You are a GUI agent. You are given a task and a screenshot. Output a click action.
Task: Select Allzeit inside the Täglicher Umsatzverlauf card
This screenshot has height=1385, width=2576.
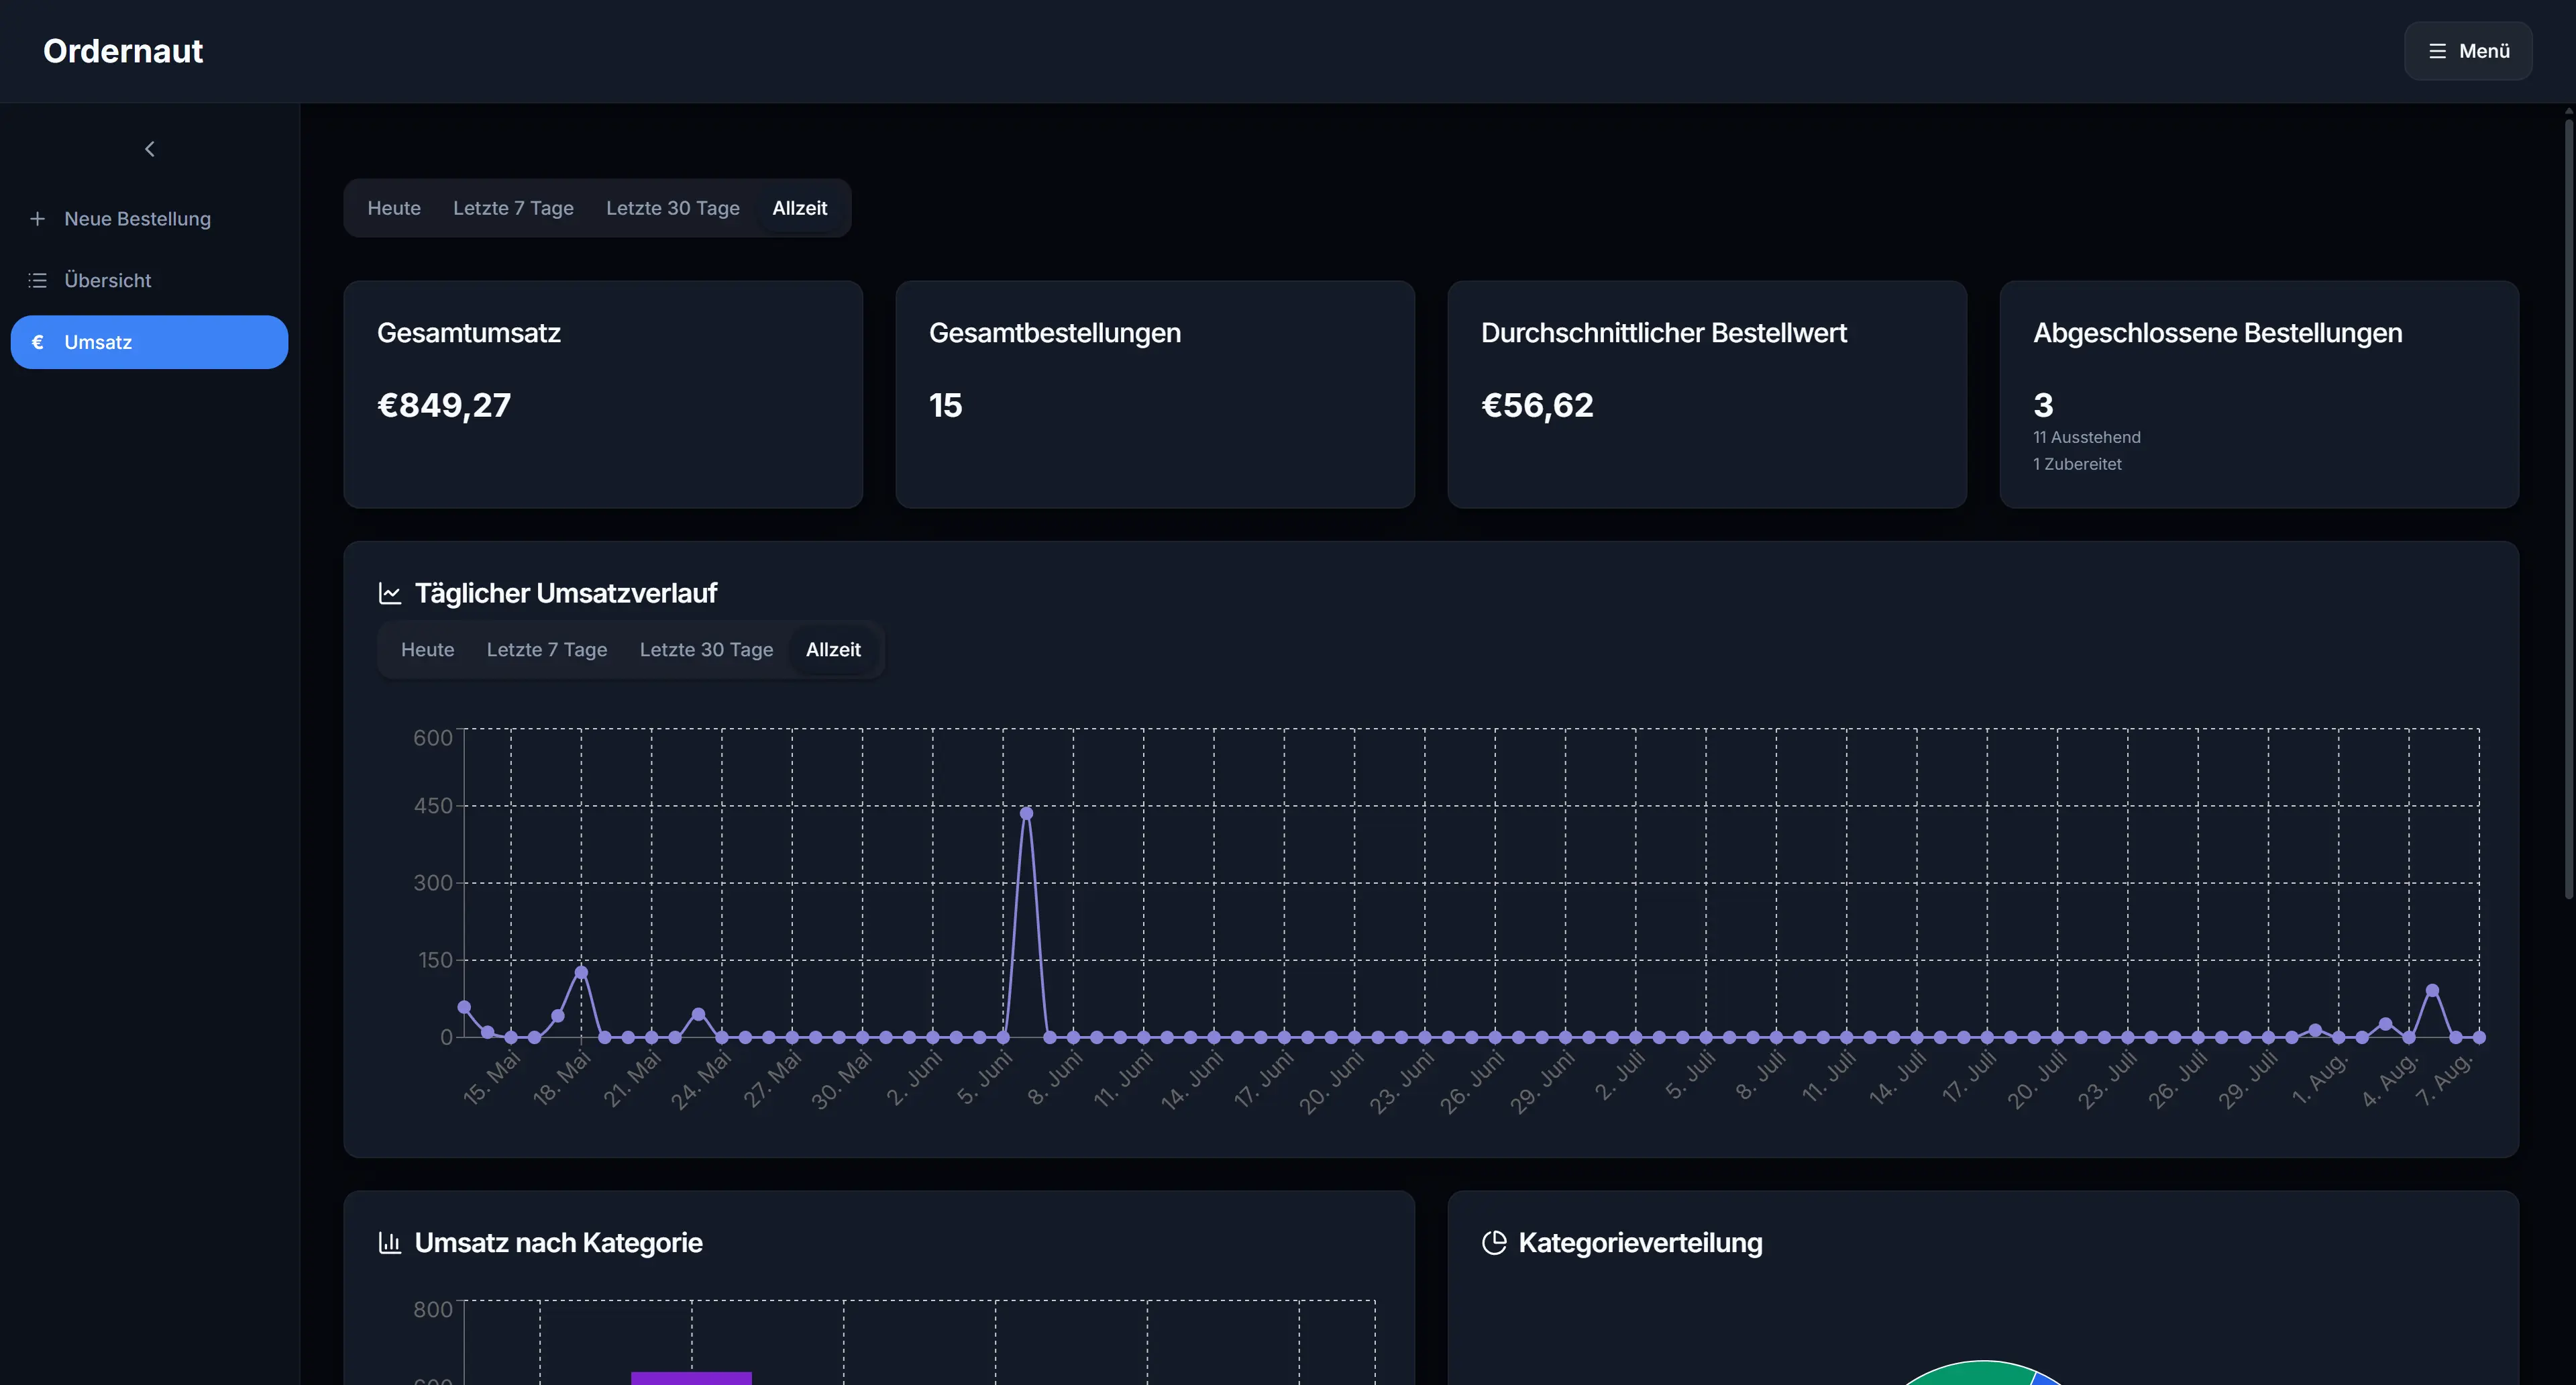tap(833, 650)
